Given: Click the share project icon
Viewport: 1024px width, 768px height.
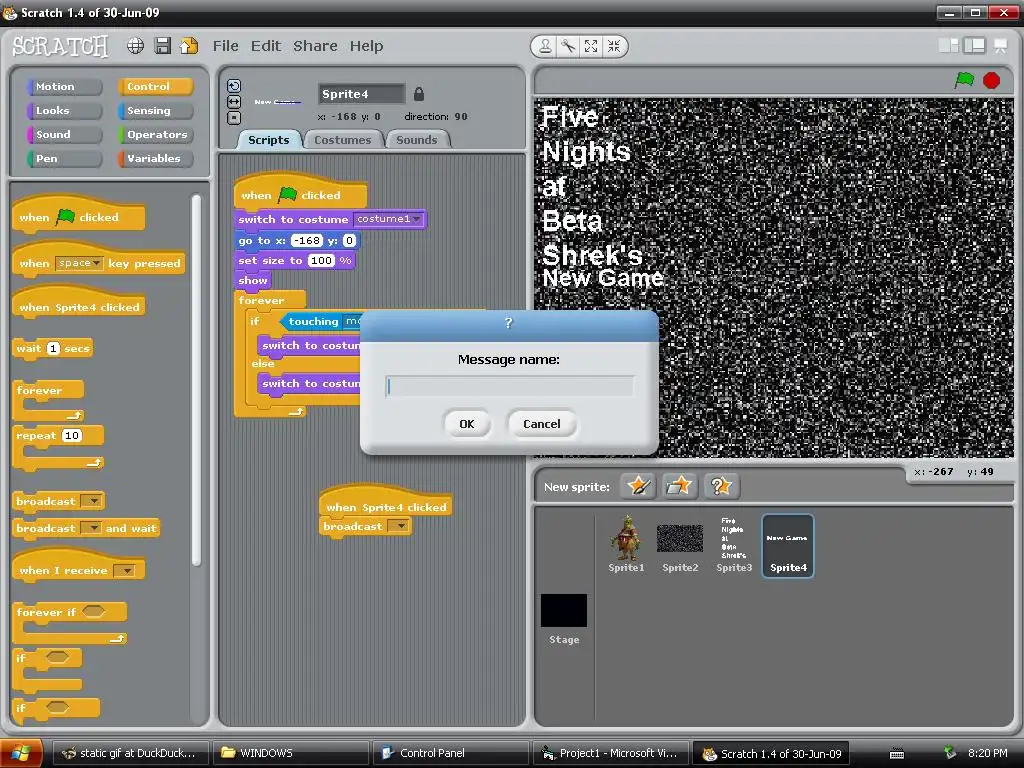Looking at the screenshot, I should tap(189, 46).
